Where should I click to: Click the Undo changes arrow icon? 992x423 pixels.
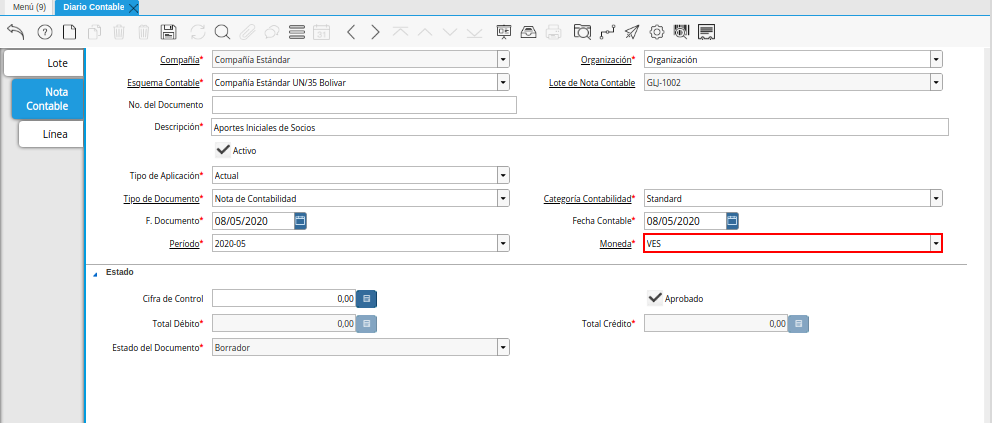(15, 32)
